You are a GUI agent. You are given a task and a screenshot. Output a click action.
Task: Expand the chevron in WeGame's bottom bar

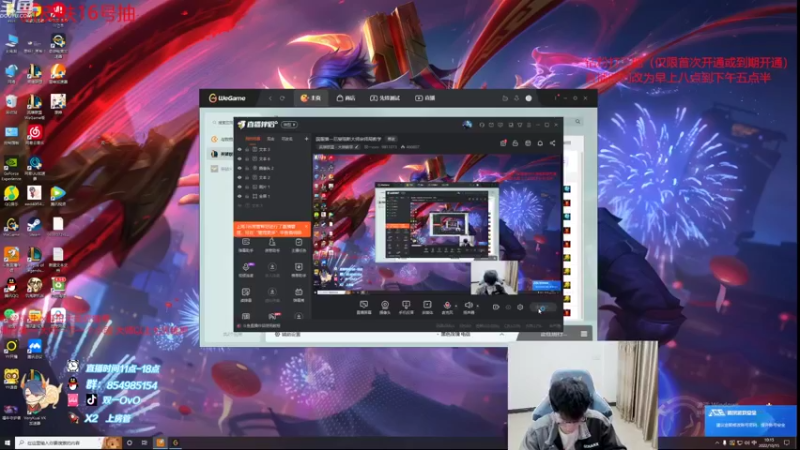click(502, 335)
